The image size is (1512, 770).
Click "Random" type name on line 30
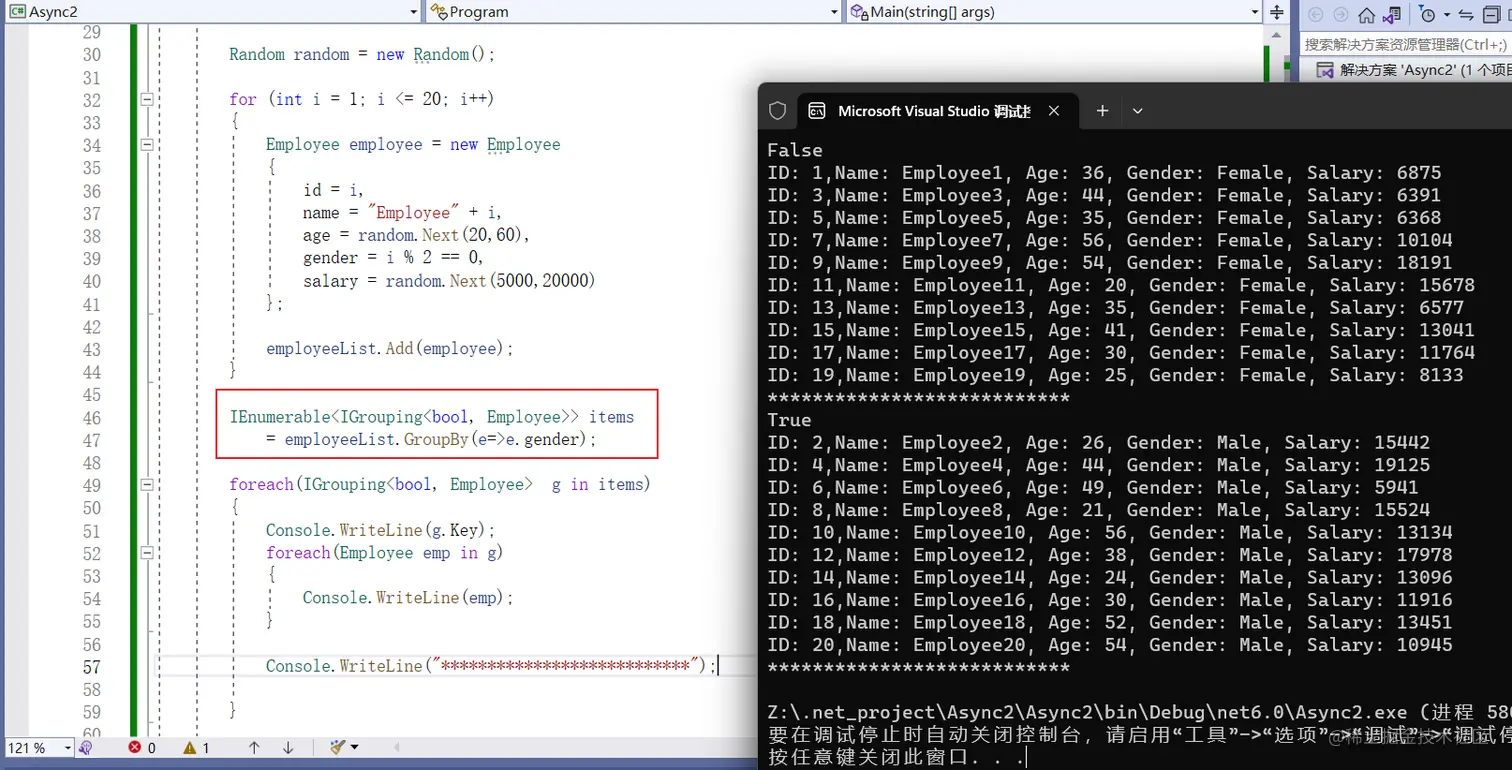pyautogui.click(x=257, y=54)
